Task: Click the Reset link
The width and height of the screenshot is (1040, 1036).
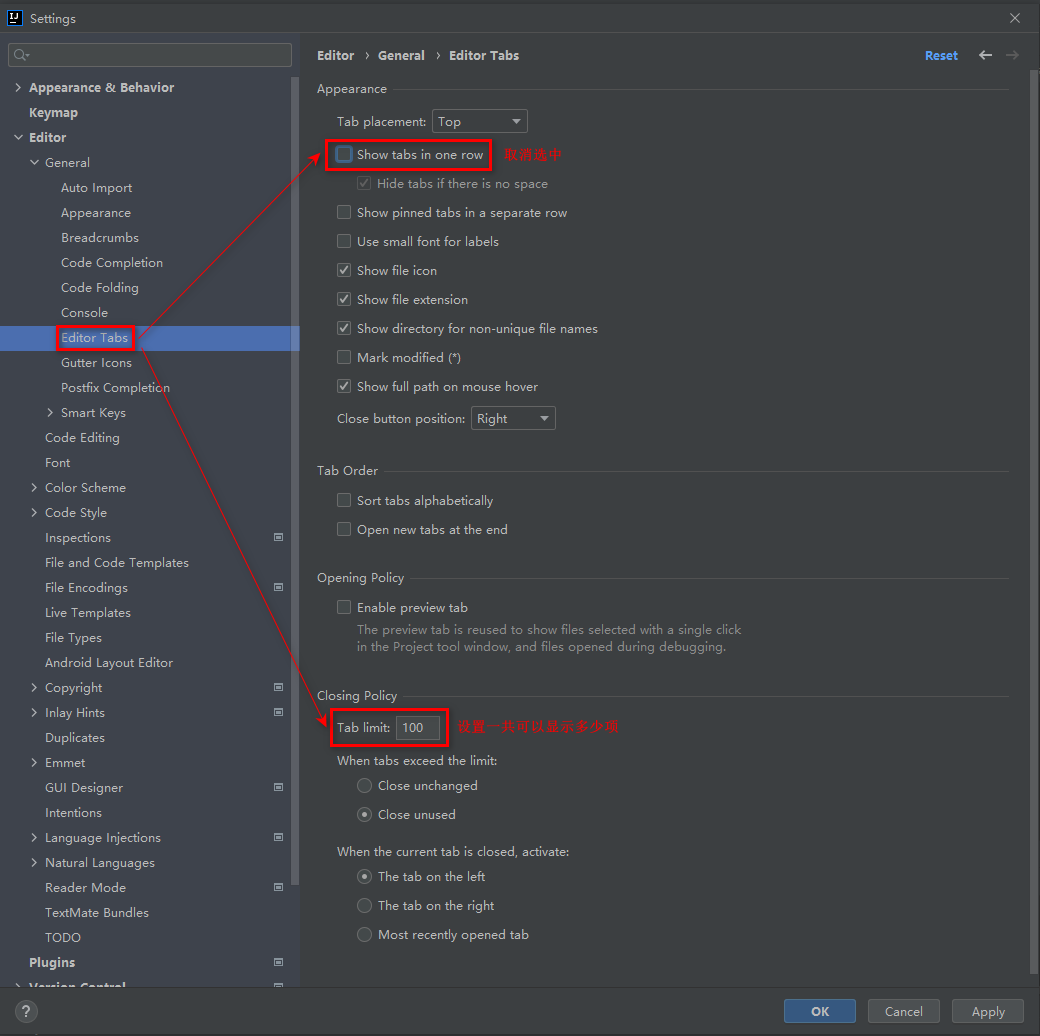Action: 941,56
